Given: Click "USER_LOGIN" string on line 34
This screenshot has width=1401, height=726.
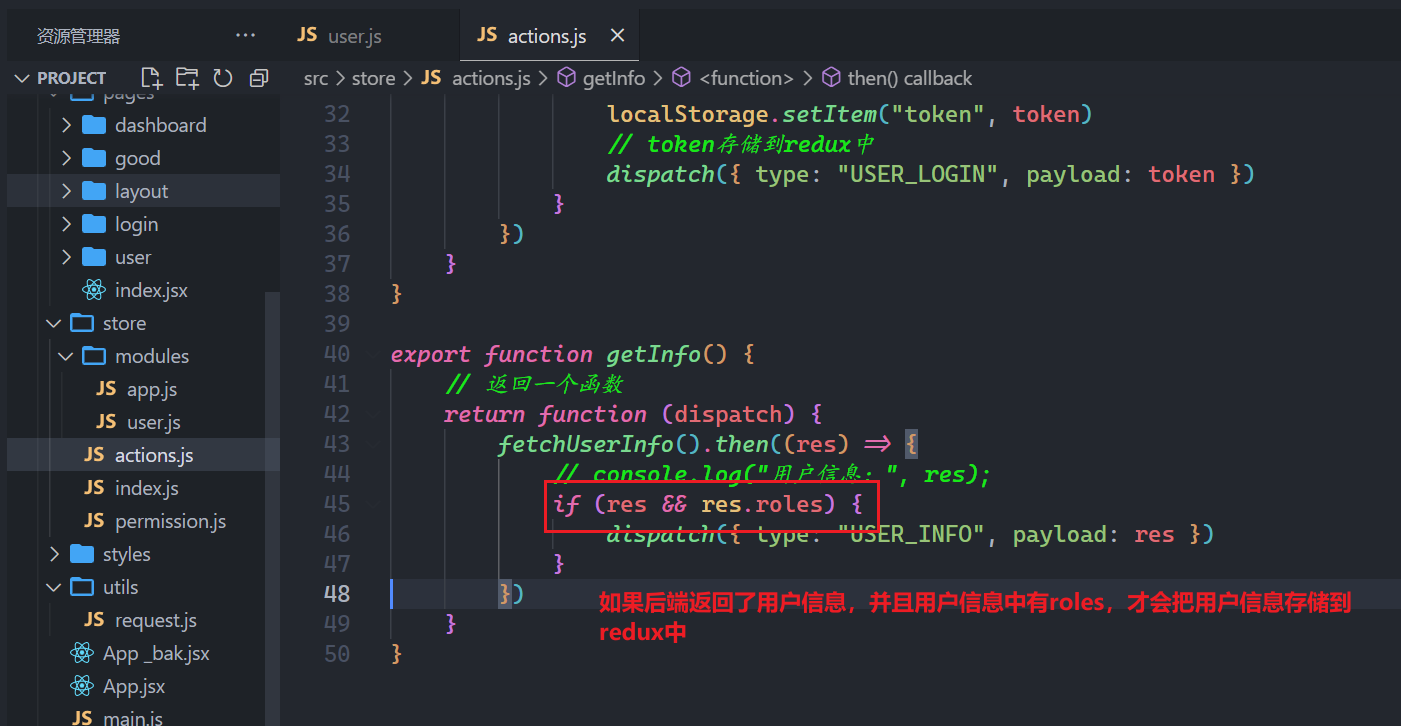Looking at the screenshot, I should pos(918,174).
